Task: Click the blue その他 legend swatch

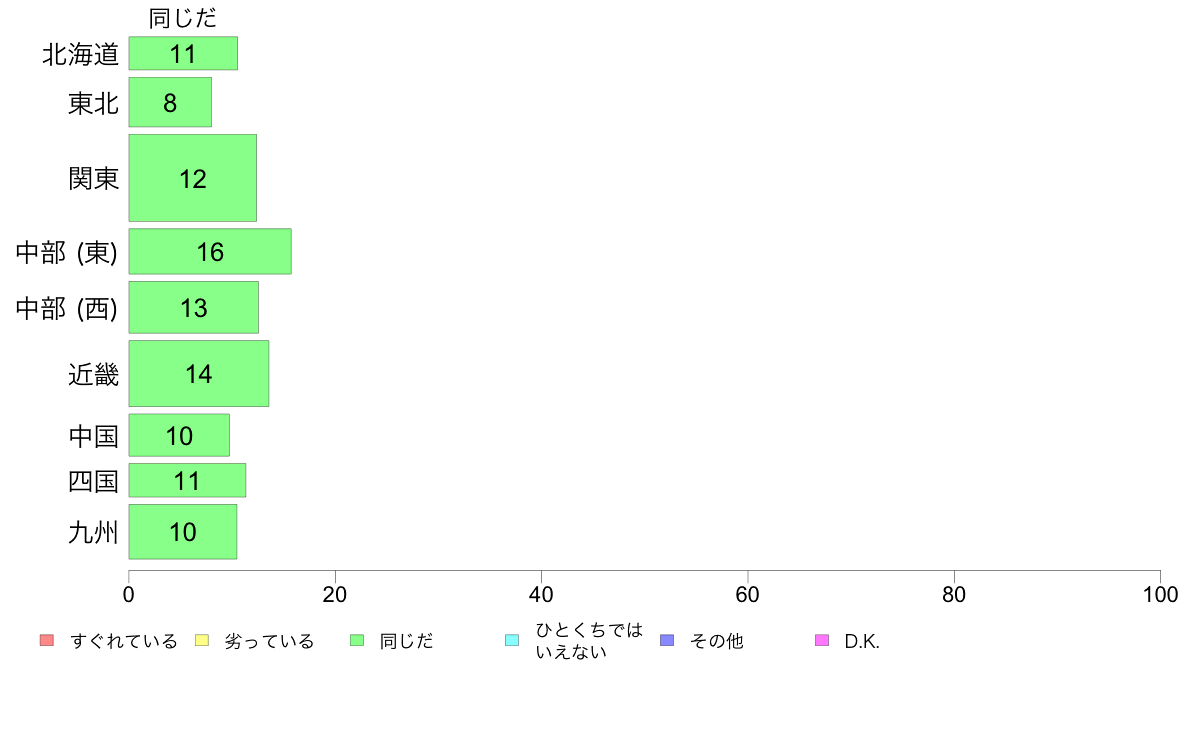Action: coord(667,640)
